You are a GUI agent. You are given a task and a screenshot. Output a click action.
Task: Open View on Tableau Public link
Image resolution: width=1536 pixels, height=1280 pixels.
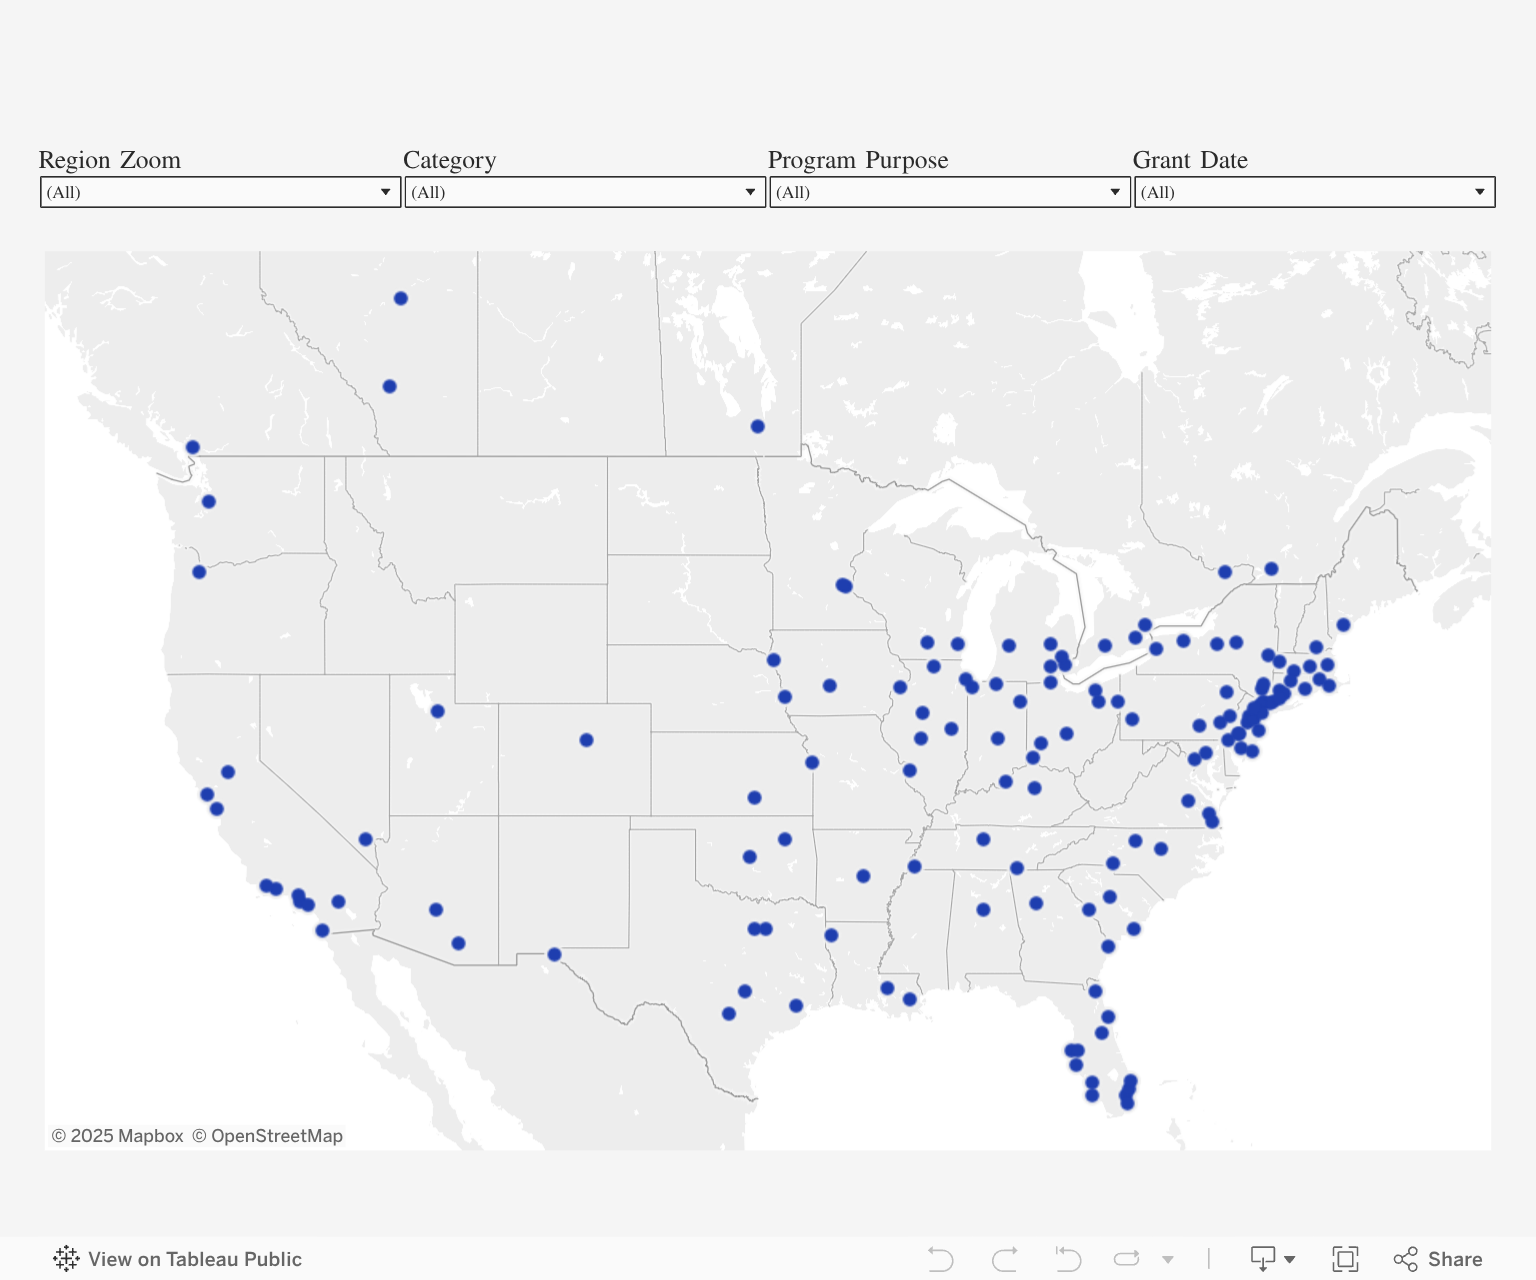tap(177, 1259)
